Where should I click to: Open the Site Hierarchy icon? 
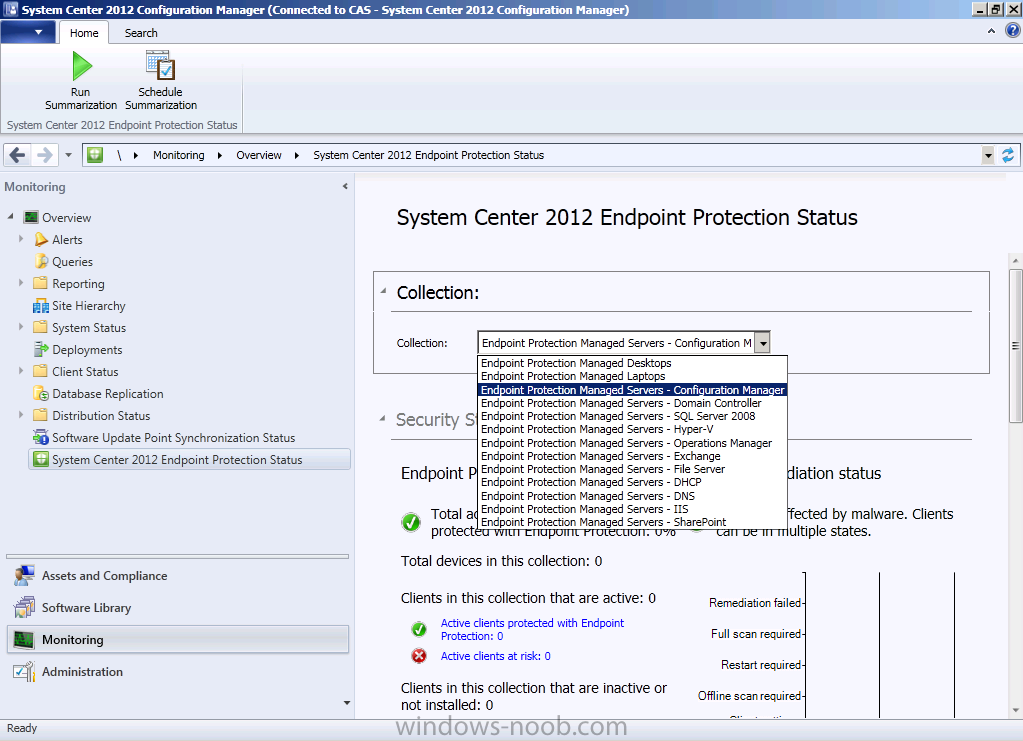[41, 306]
